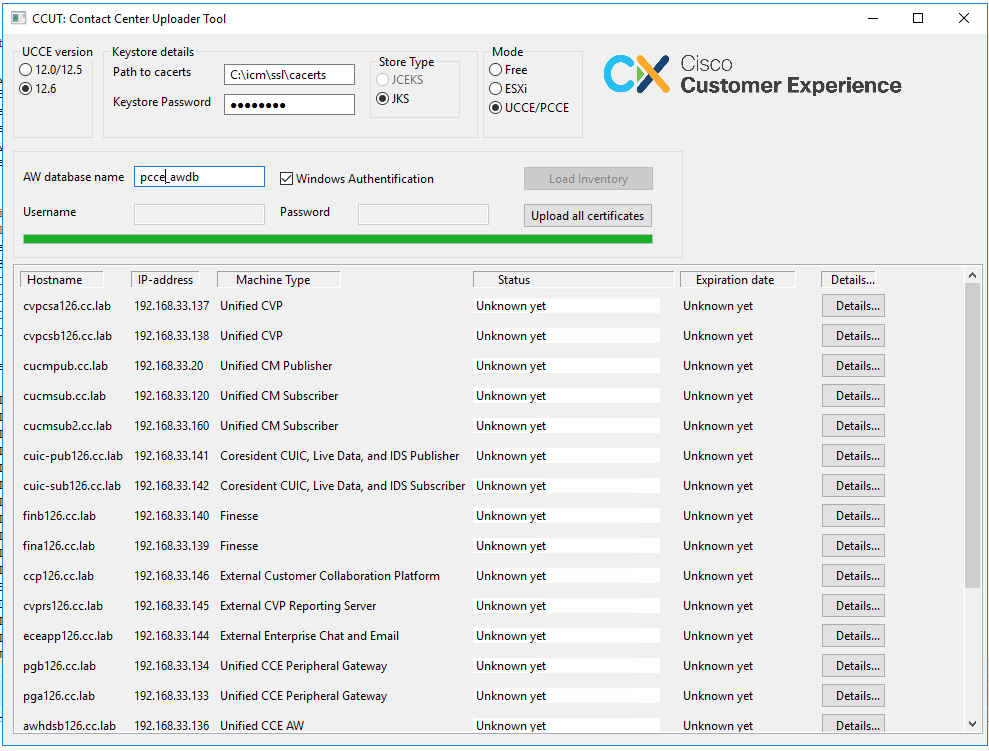
Task: Click the Details... column header
Action: pos(849,280)
